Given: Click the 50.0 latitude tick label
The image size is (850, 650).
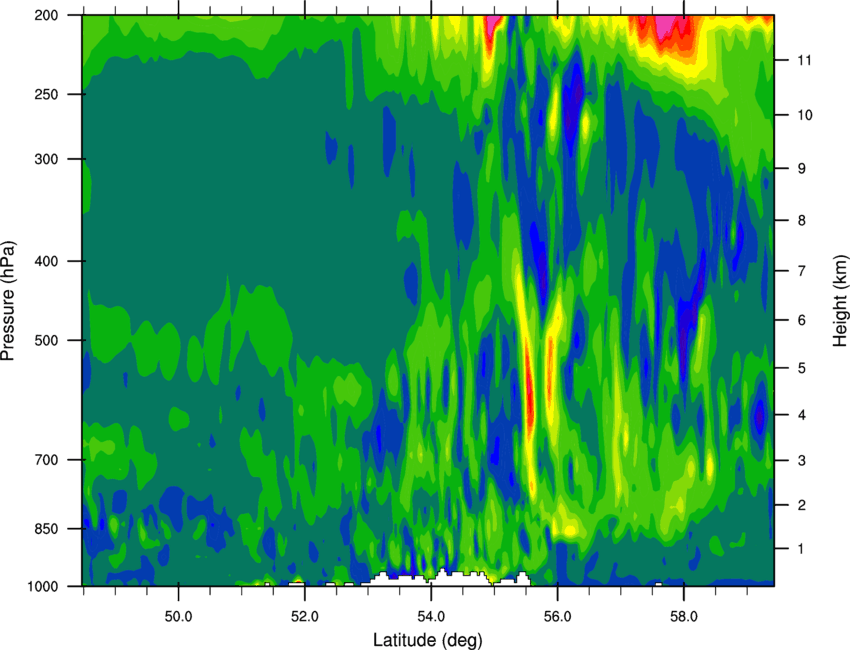Looking at the screenshot, I should coord(178,617).
